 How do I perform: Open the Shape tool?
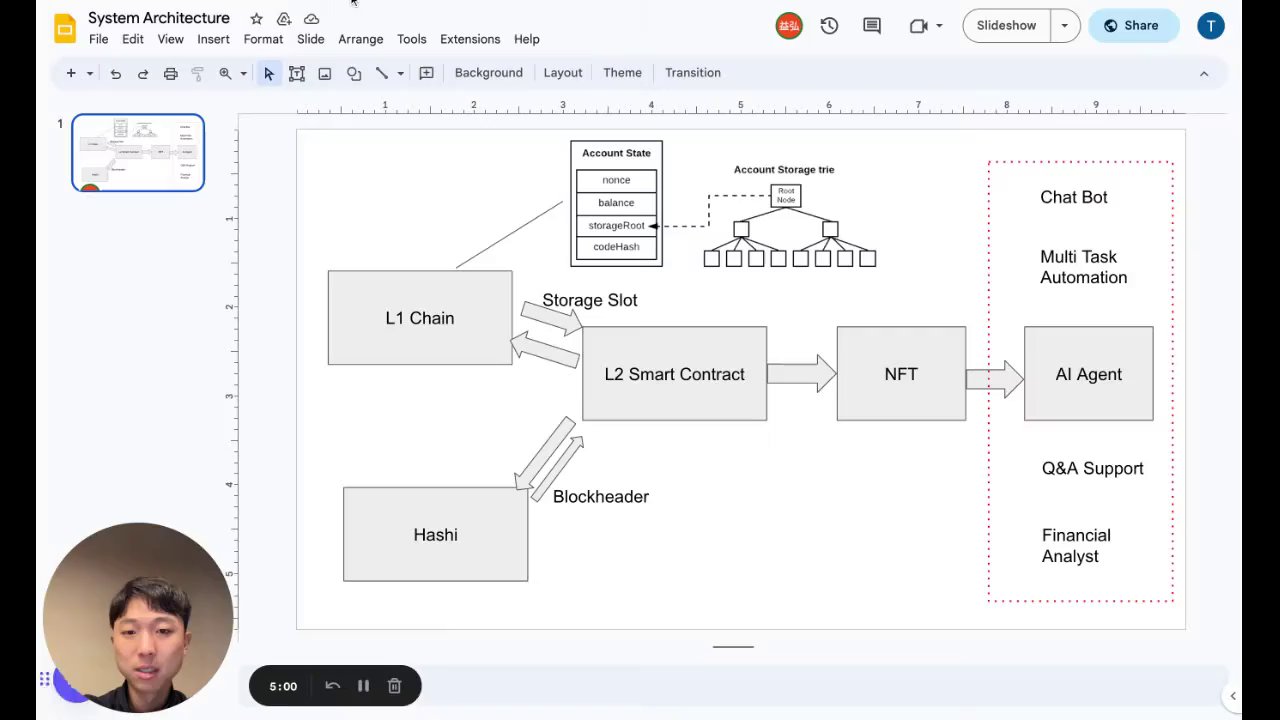tap(354, 73)
